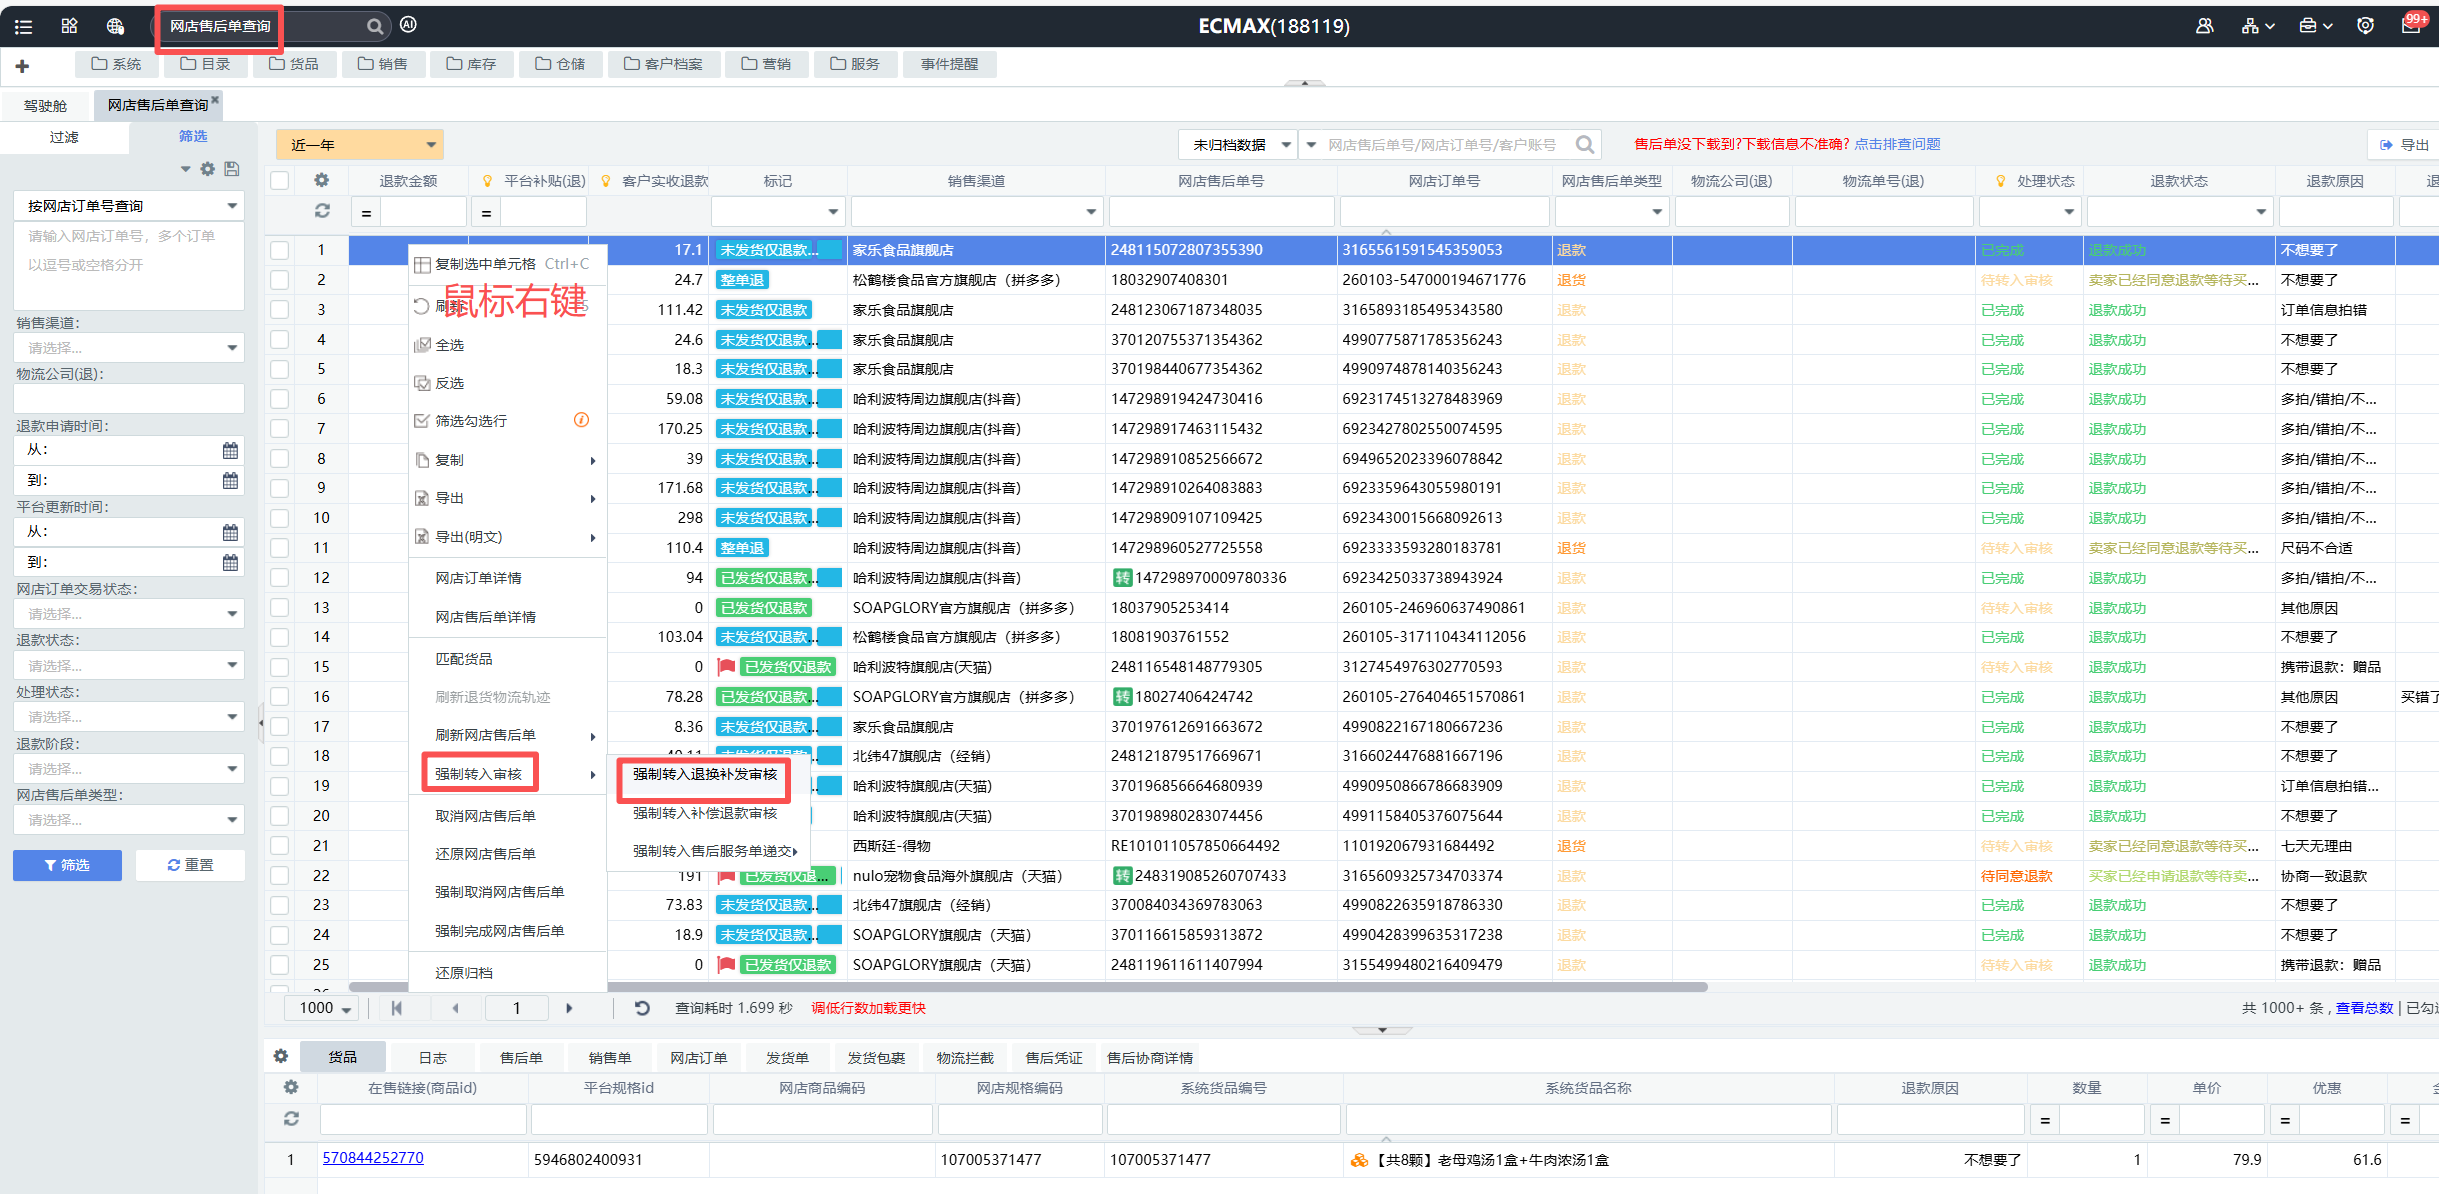2439x1194 pixels.
Task: Open the 近一年 date range dropdown
Action: coord(360,145)
